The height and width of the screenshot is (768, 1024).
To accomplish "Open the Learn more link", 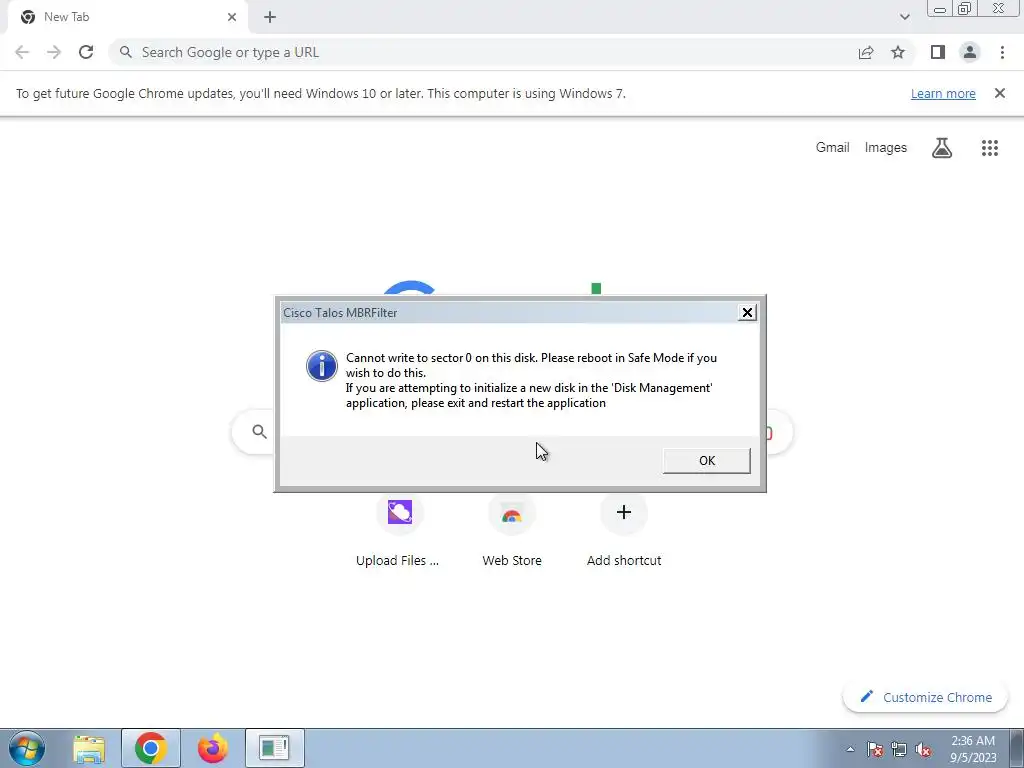I will (x=943, y=93).
